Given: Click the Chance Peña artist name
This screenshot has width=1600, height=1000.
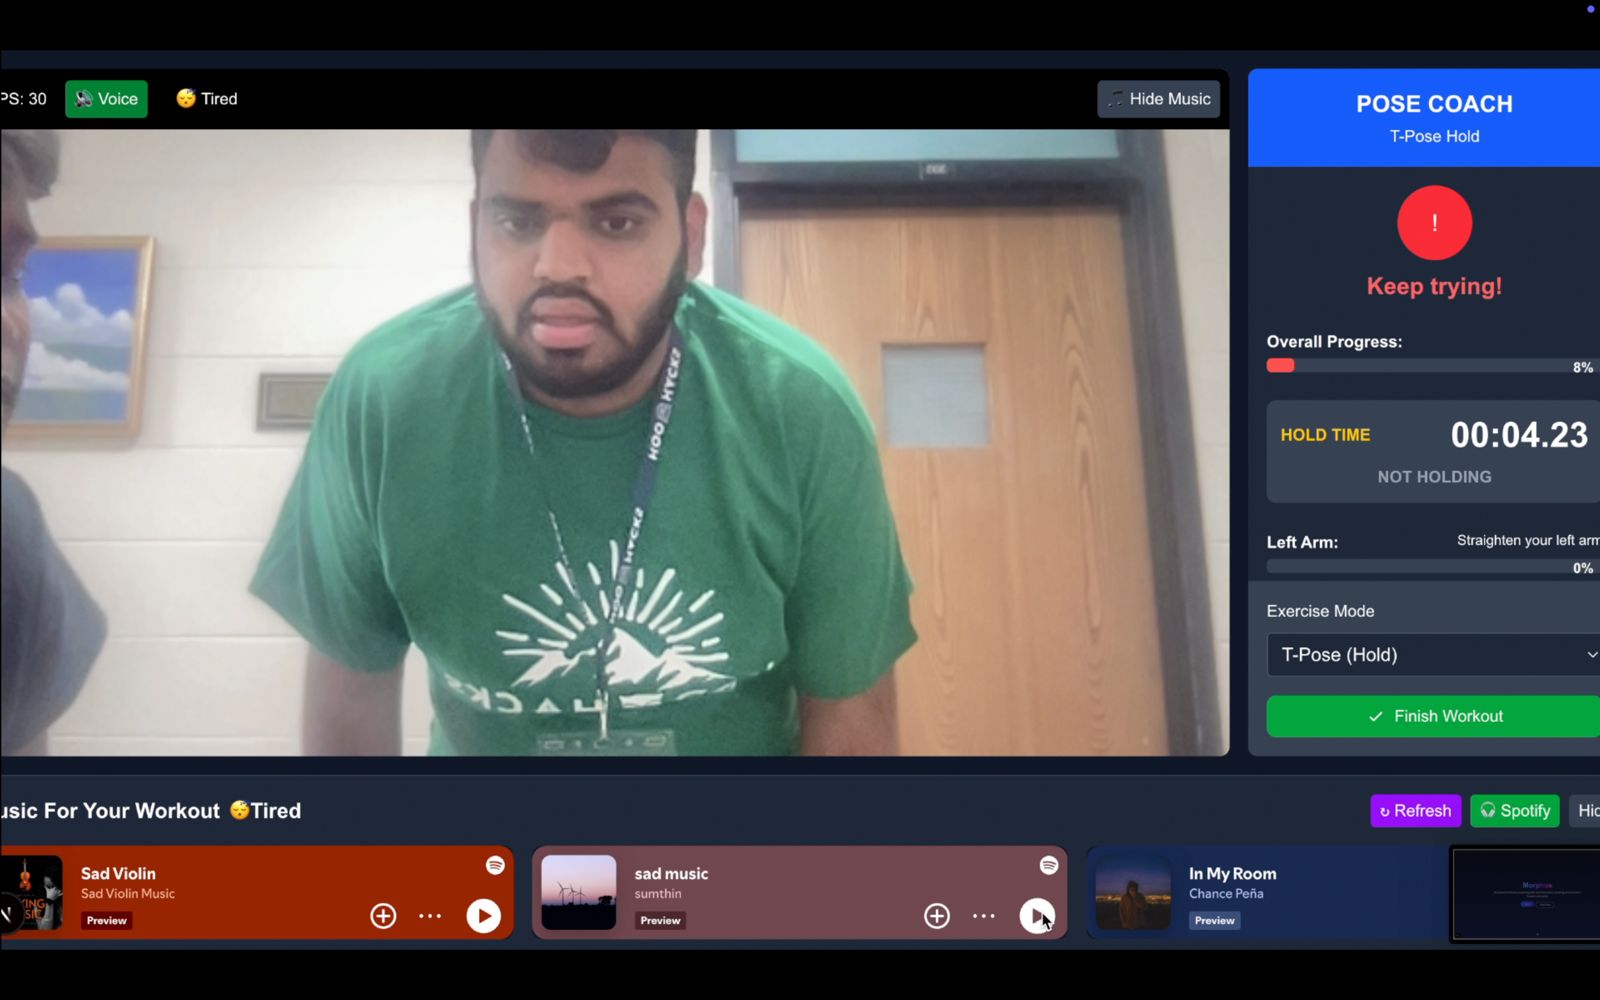Looking at the screenshot, I should 1226,894.
